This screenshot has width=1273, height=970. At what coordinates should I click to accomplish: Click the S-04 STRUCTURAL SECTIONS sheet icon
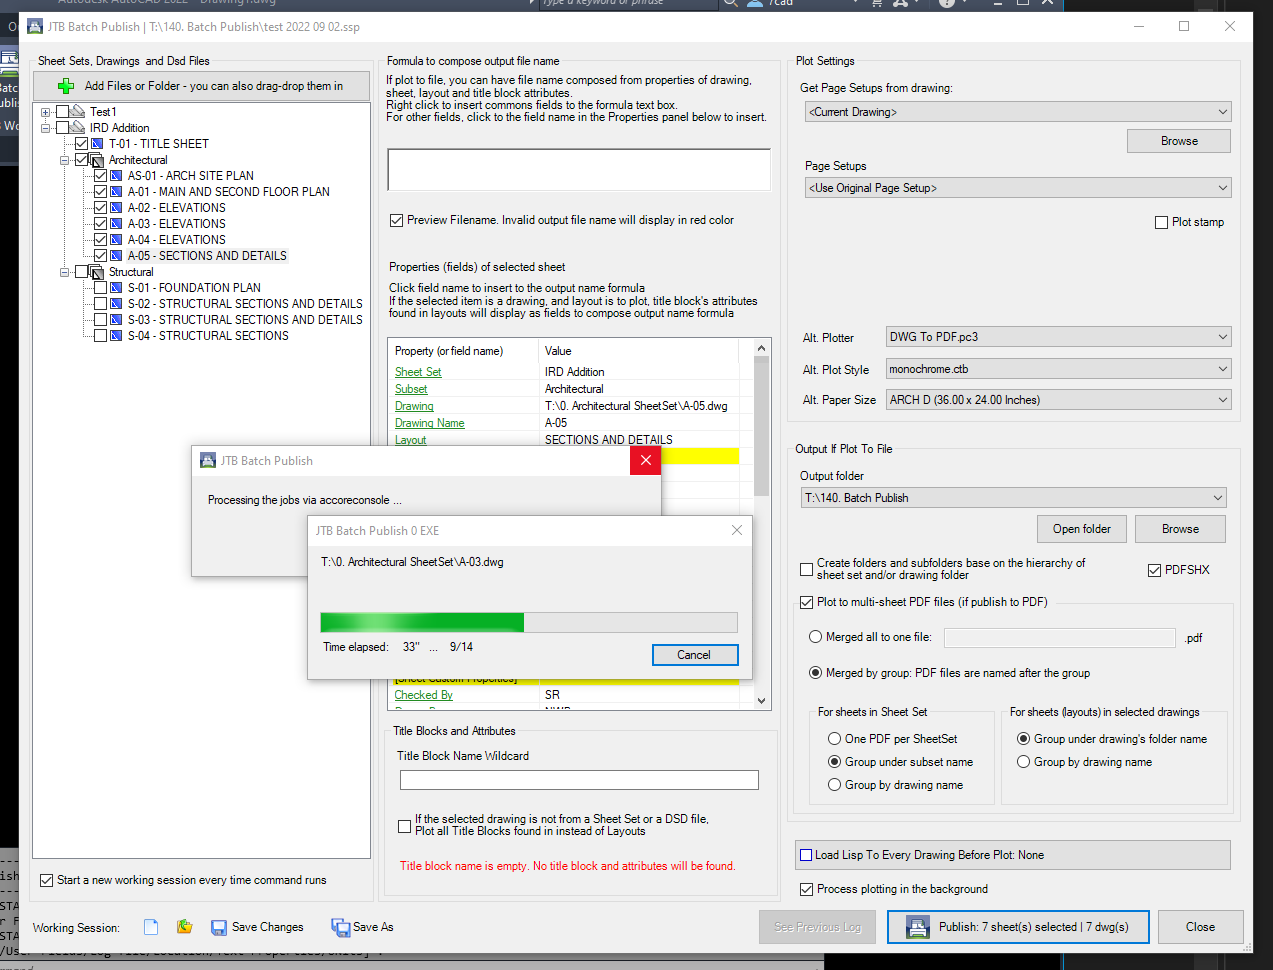click(116, 336)
